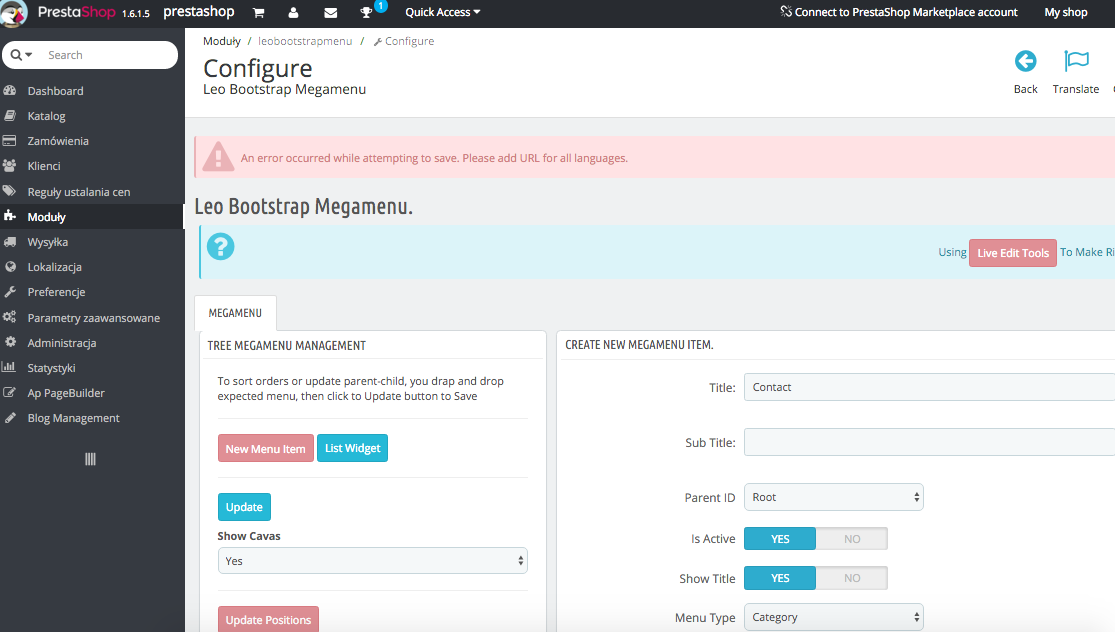Click the Reguły ustalania cen tag icon
The height and width of the screenshot is (632, 1115).
(x=9, y=191)
